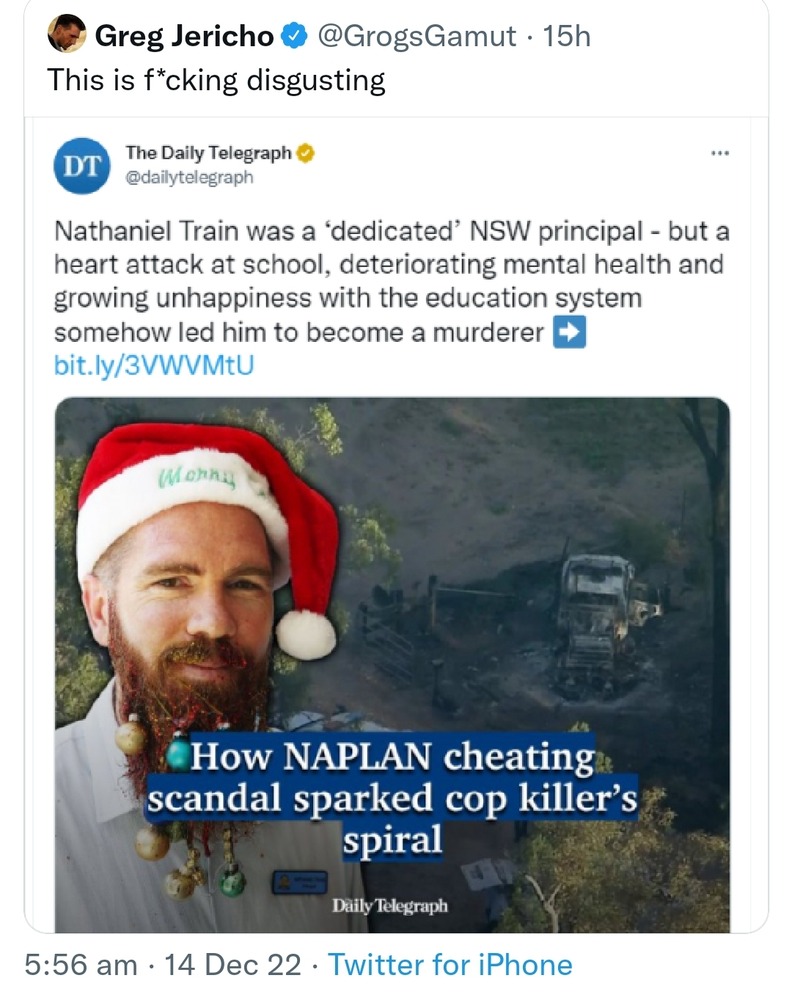Click the Daily Telegraph watermark on the image
The width and height of the screenshot is (792, 1000).
click(x=390, y=906)
